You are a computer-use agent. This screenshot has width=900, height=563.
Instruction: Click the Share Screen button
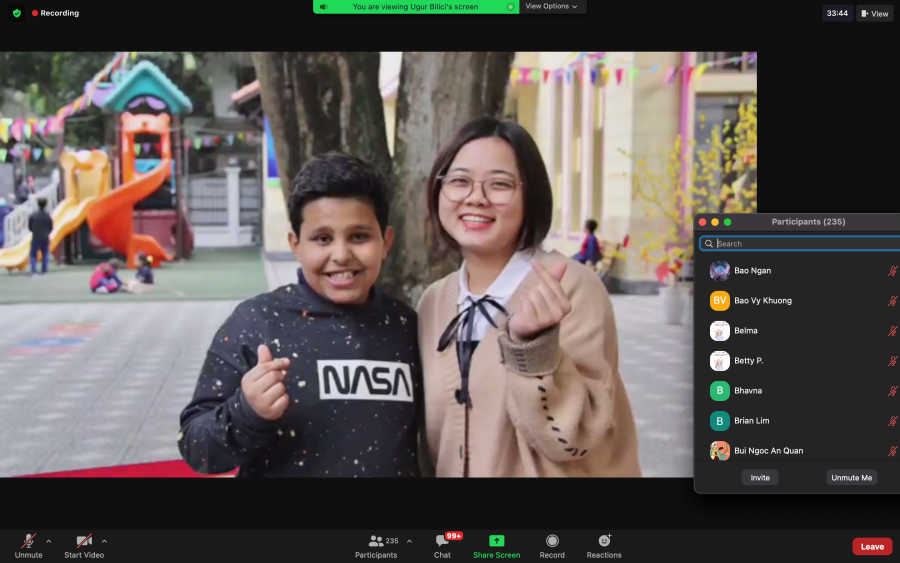point(496,546)
